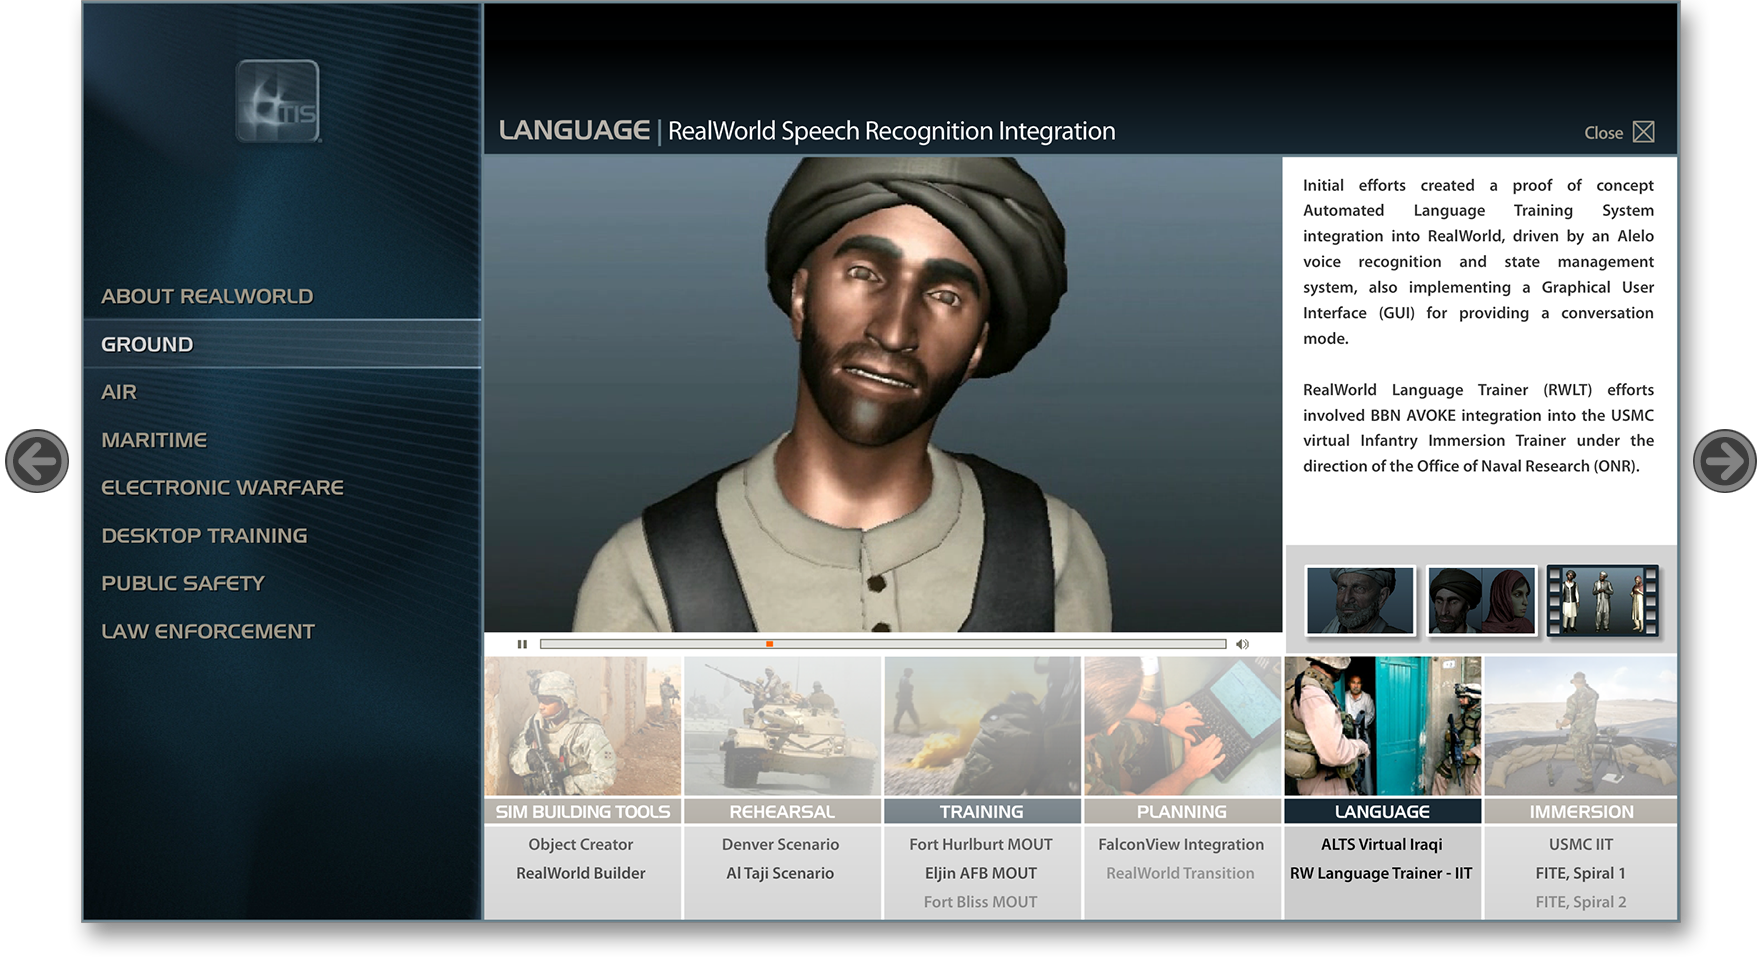Select the Air menu item
This screenshot has width=1758, height=957.
(119, 392)
